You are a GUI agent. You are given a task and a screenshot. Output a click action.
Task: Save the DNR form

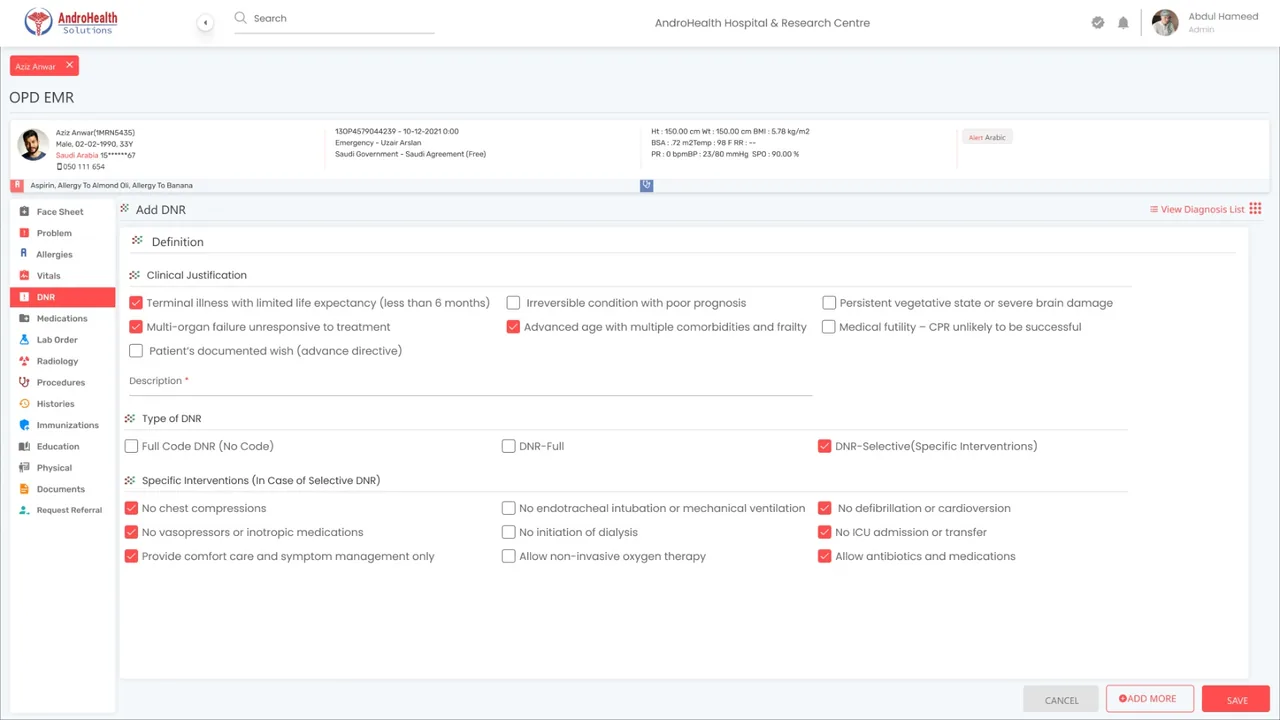click(x=1236, y=700)
